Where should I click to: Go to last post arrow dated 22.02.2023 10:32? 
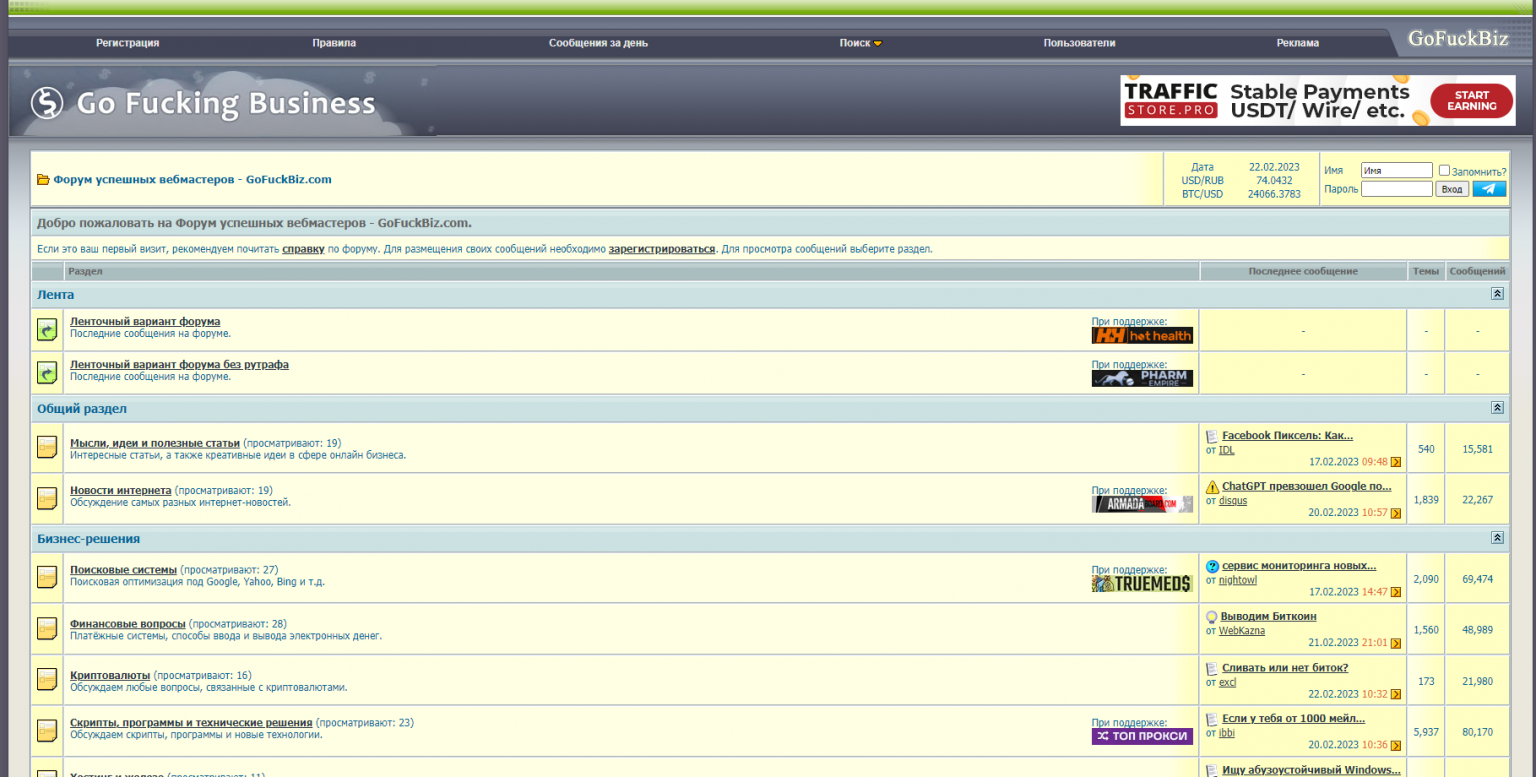click(1396, 694)
